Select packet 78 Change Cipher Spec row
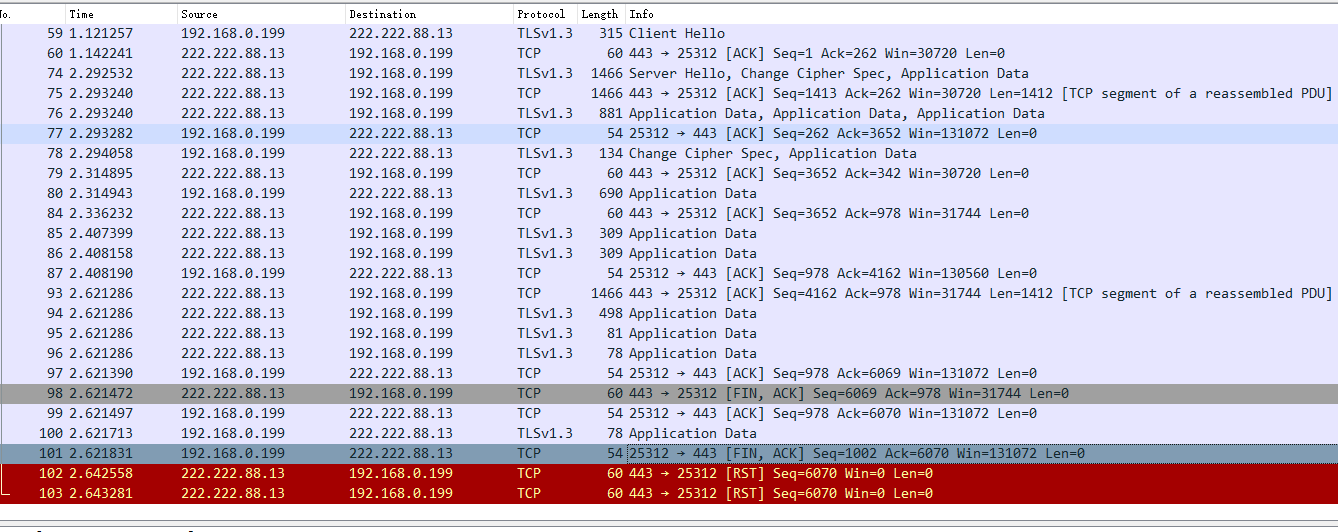1338x532 pixels. [x=669, y=154]
